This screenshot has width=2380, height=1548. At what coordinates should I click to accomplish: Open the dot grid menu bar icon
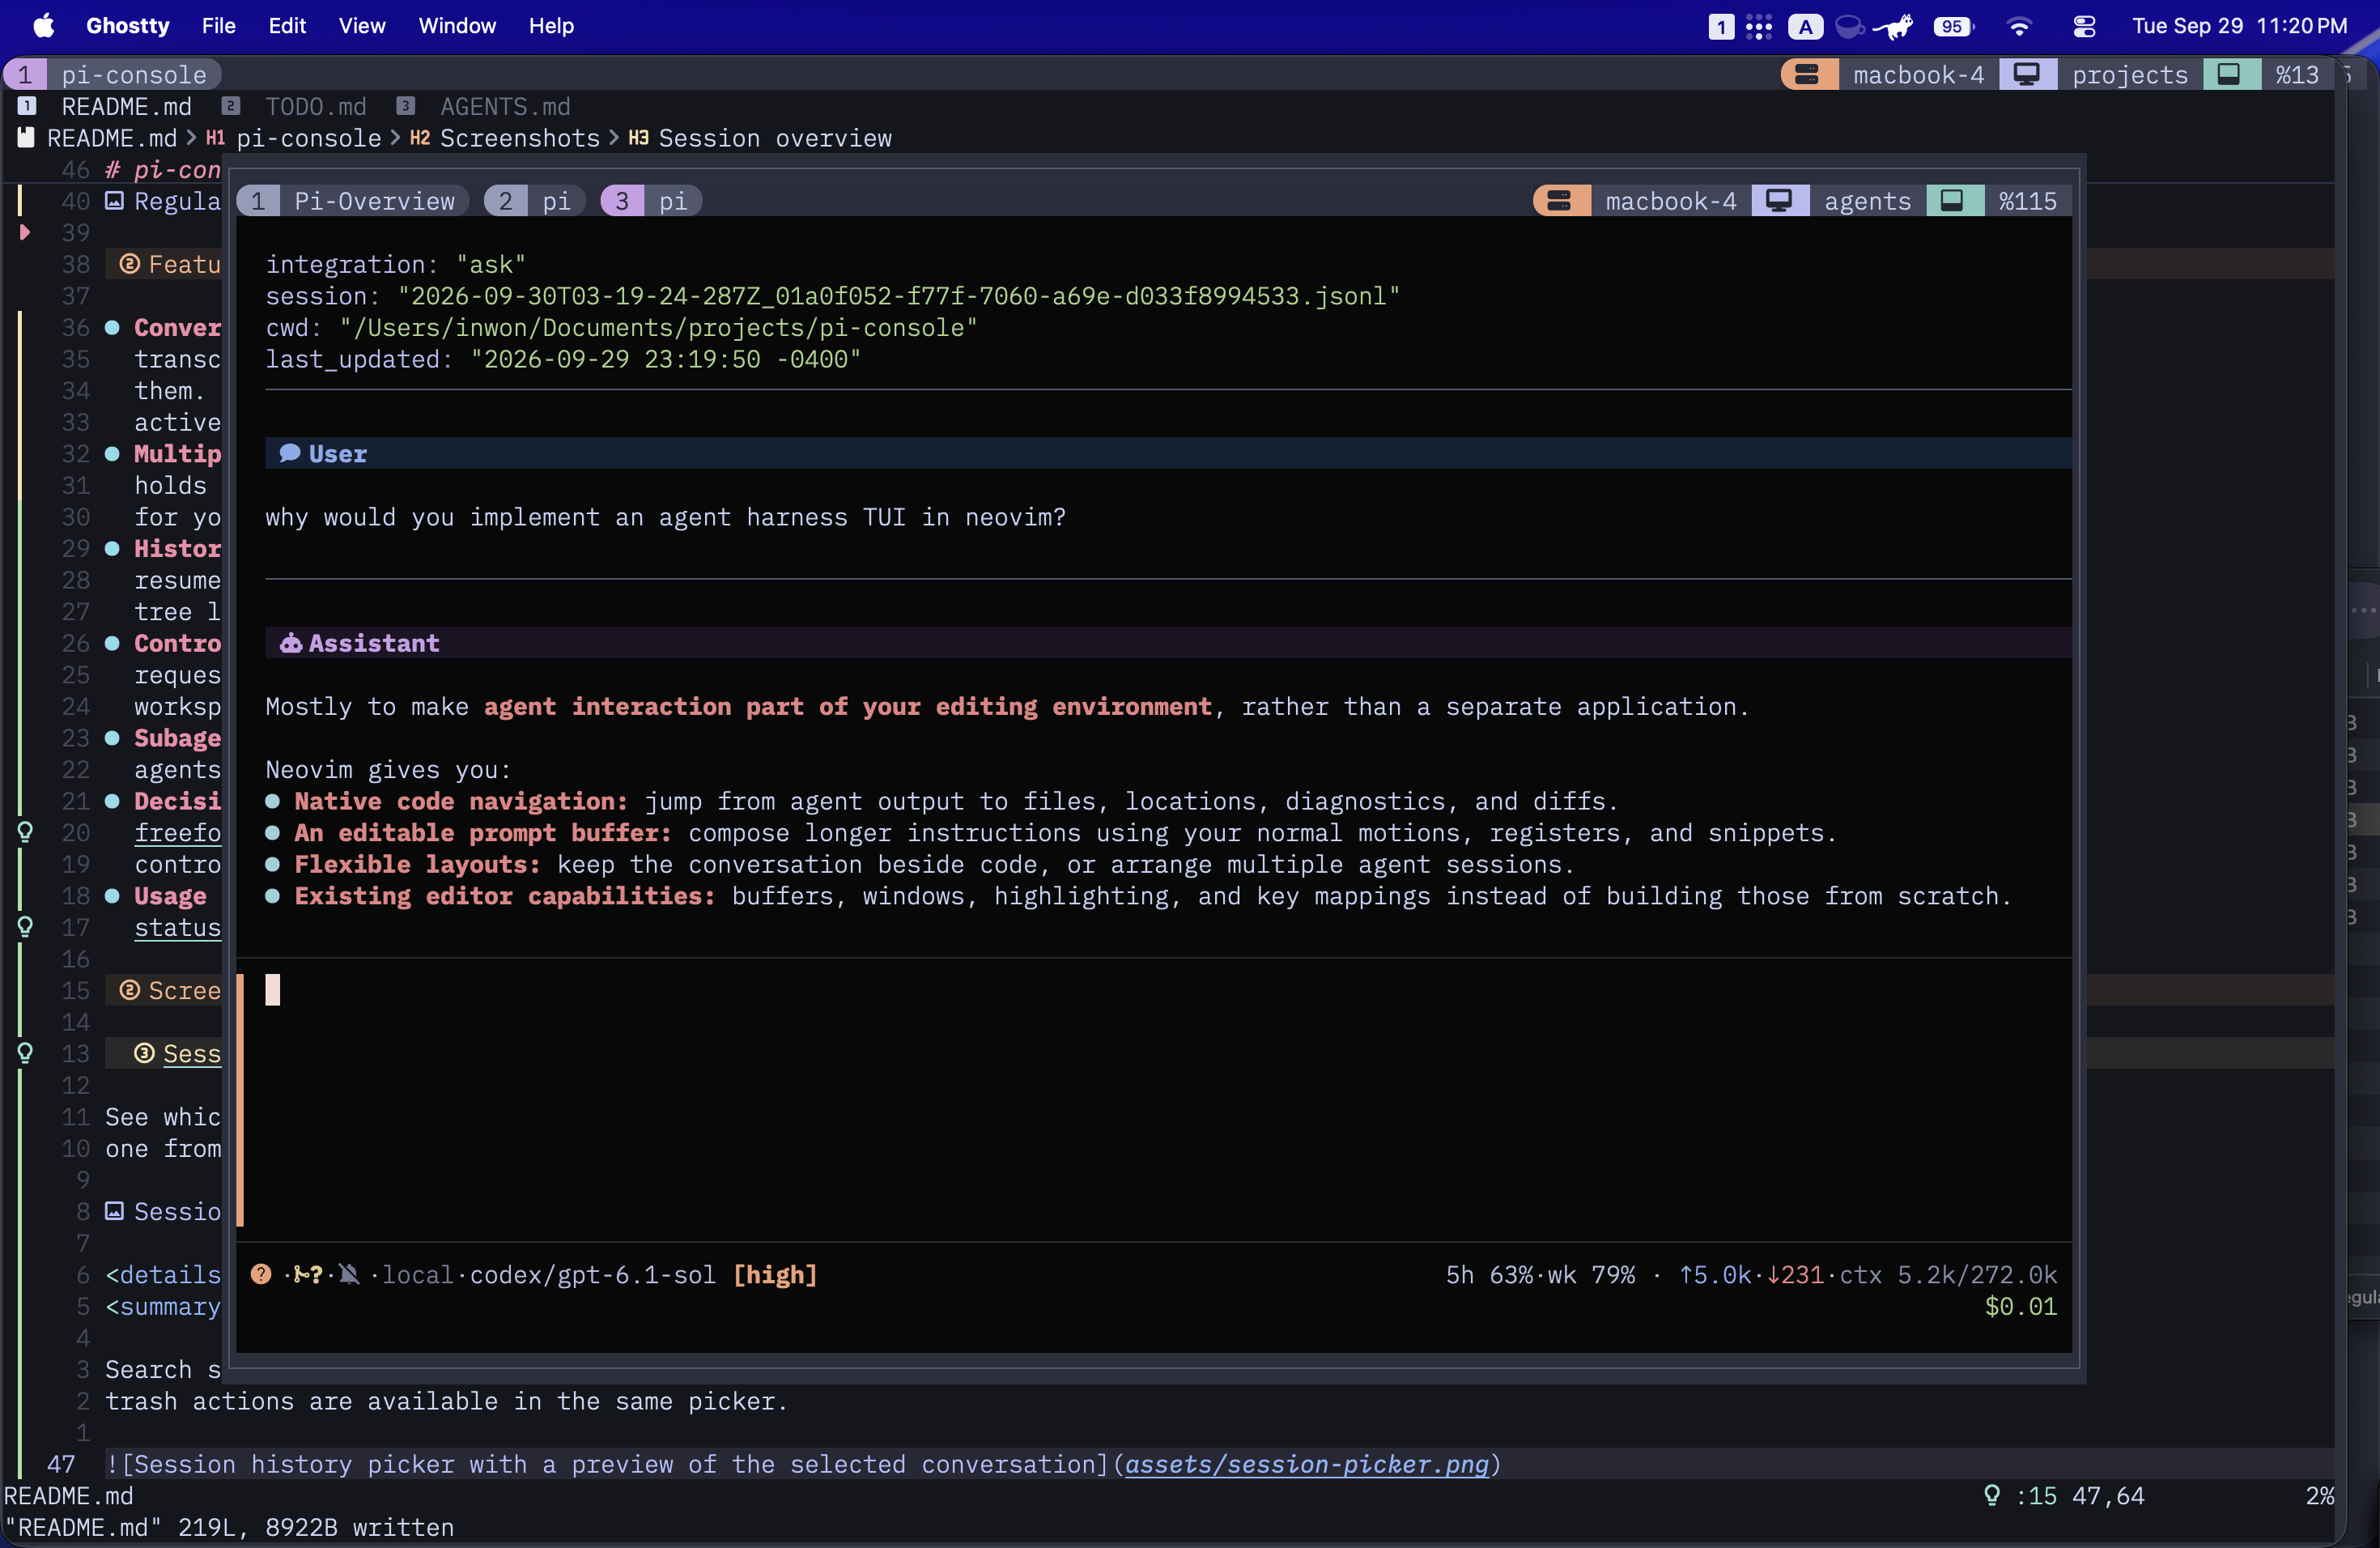(1759, 27)
